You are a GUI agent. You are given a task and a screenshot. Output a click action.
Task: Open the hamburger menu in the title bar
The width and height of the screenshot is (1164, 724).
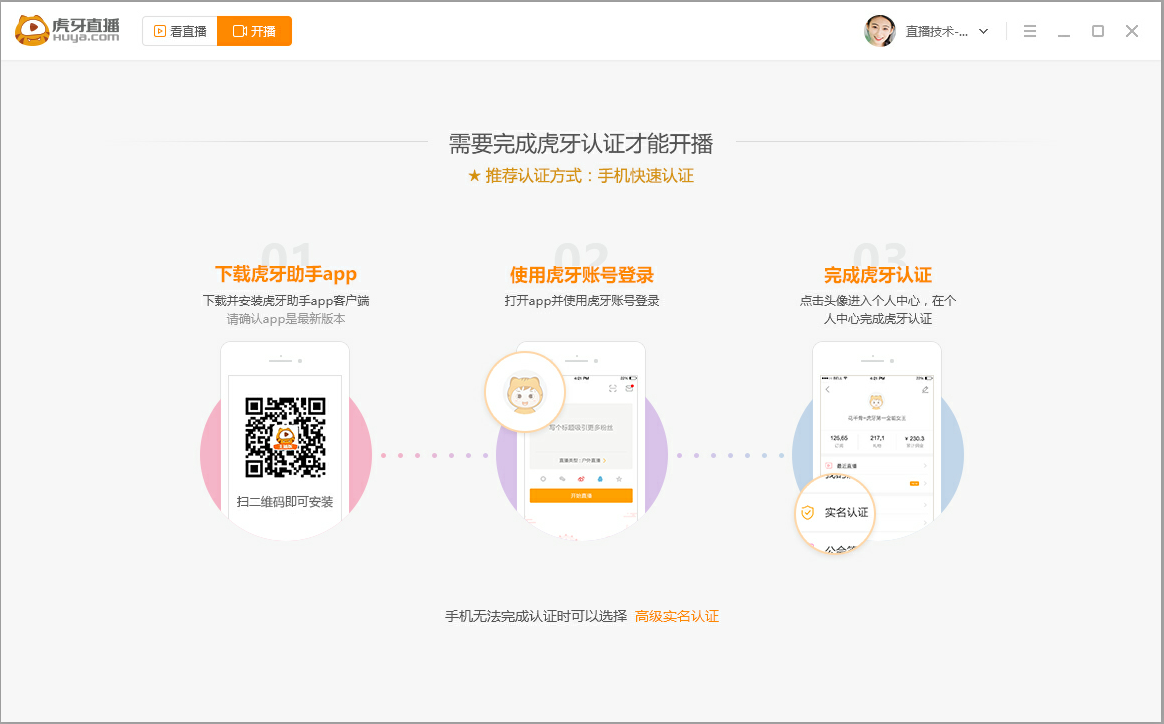[1029, 31]
